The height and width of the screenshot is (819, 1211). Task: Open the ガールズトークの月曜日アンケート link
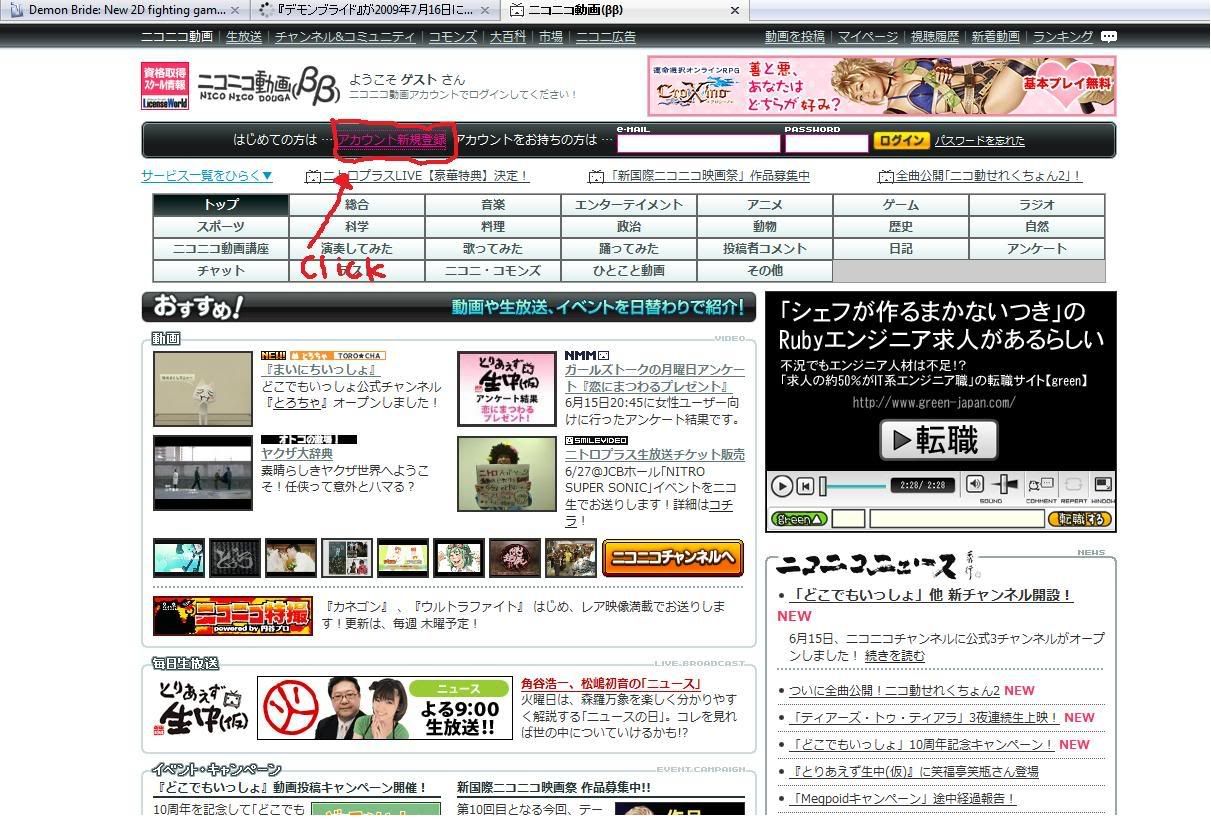655,378
